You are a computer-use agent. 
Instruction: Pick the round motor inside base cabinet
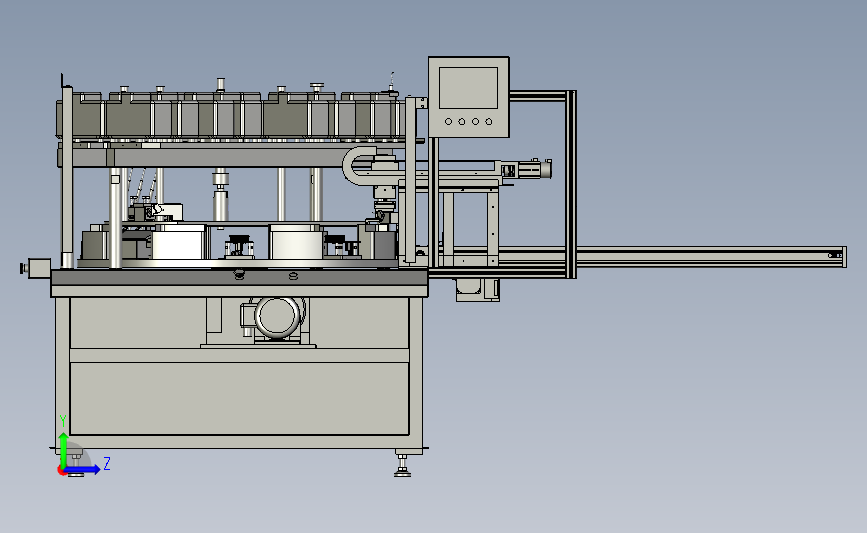(277, 317)
